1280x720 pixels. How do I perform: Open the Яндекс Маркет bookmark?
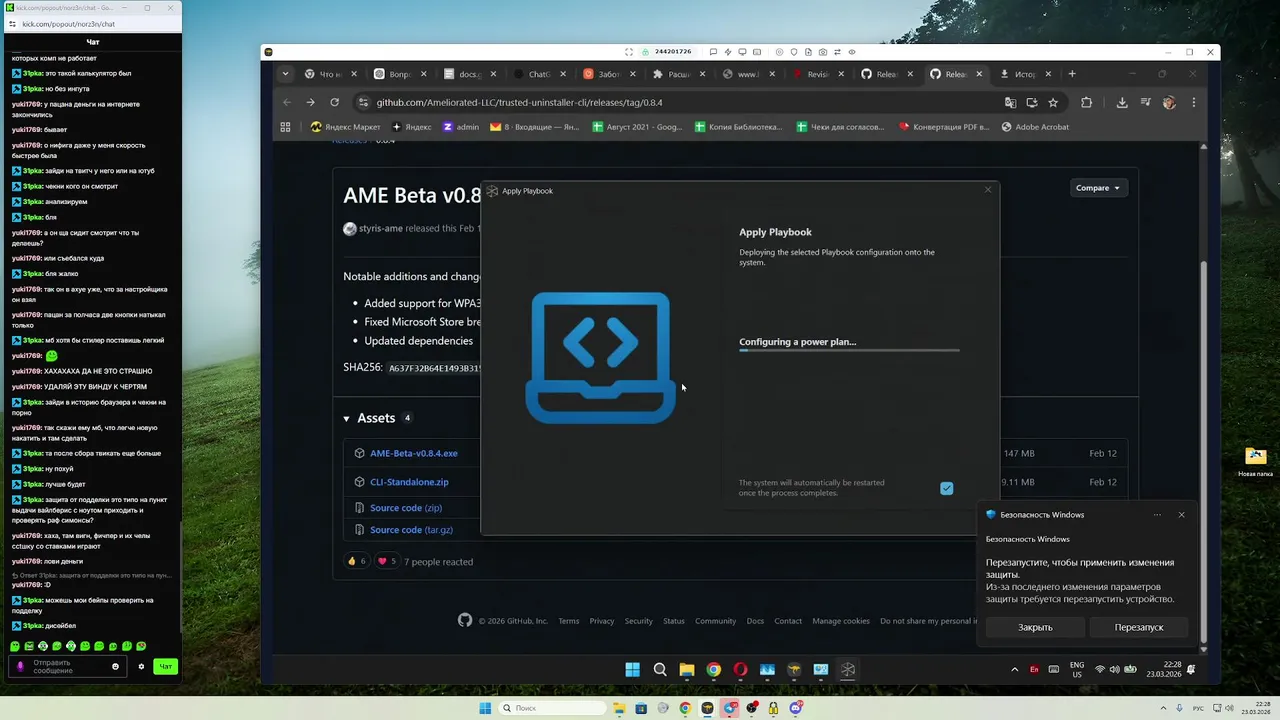point(345,127)
